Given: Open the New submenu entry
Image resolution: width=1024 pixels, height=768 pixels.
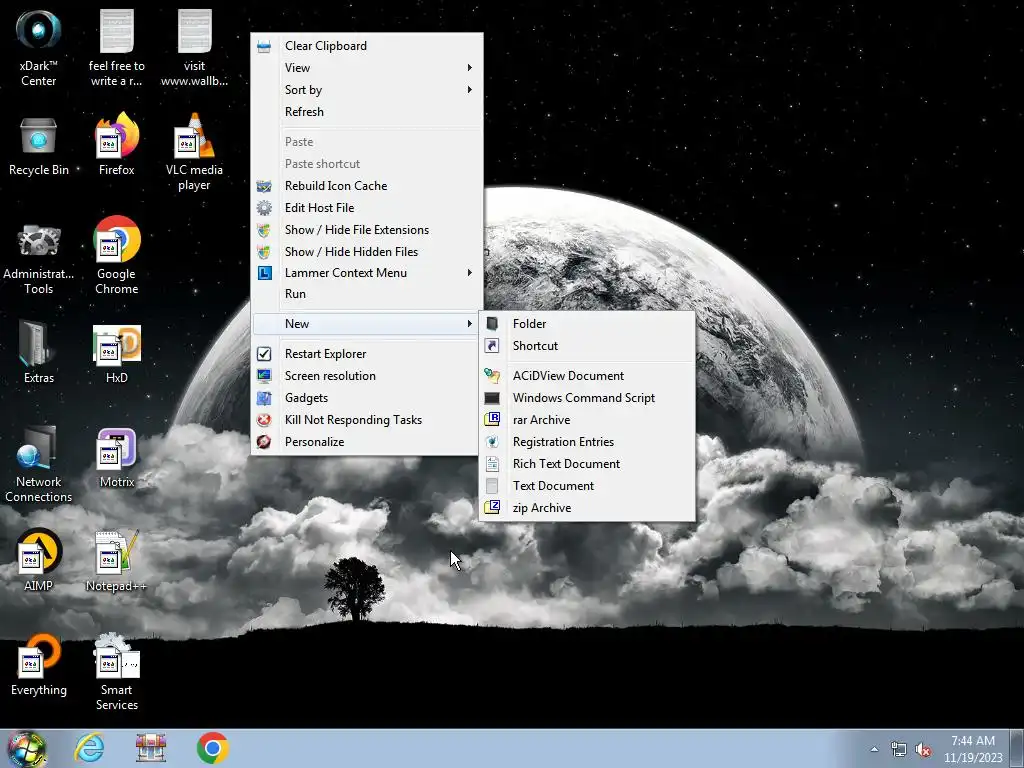Looking at the screenshot, I should click(x=366, y=324).
